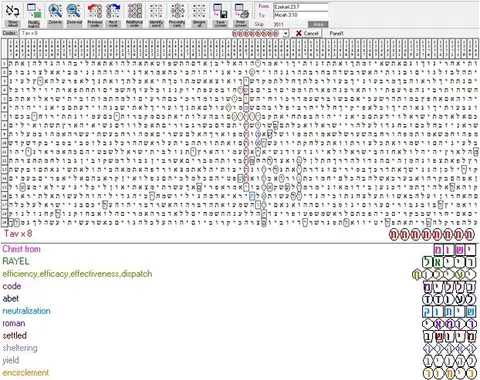Select the 'efficiency,efficacy,effectiveness,dispatch' legend entry
Image resolution: width=480 pixels, height=380 pixels.
(77, 274)
